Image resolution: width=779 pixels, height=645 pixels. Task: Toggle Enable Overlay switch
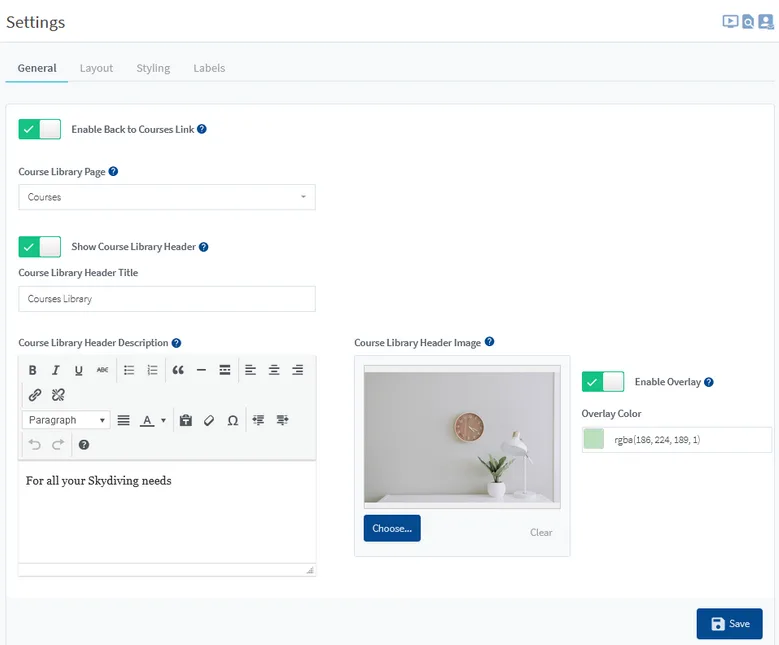tap(603, 382)
